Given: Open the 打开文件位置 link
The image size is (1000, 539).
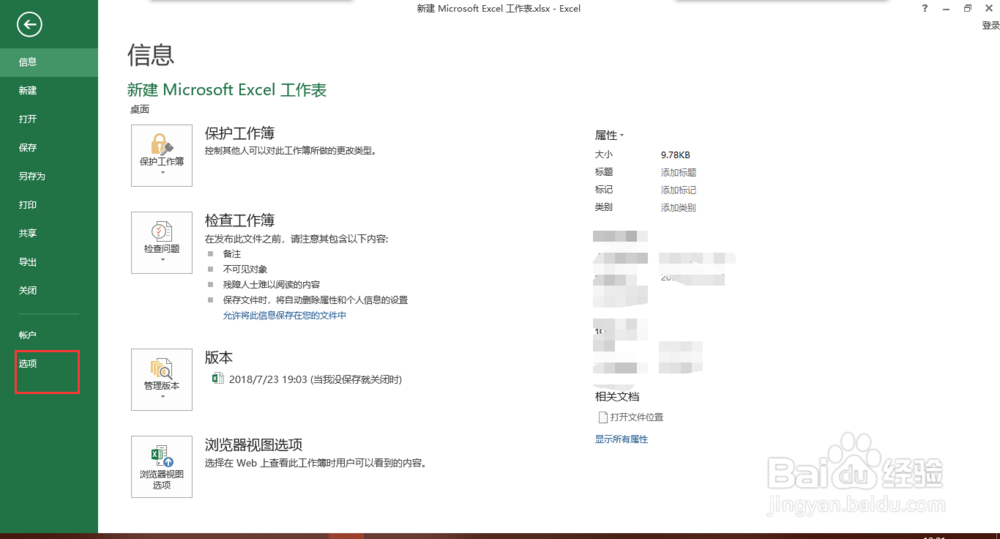Looking at the screenshot, I should (x=631, y=417).
